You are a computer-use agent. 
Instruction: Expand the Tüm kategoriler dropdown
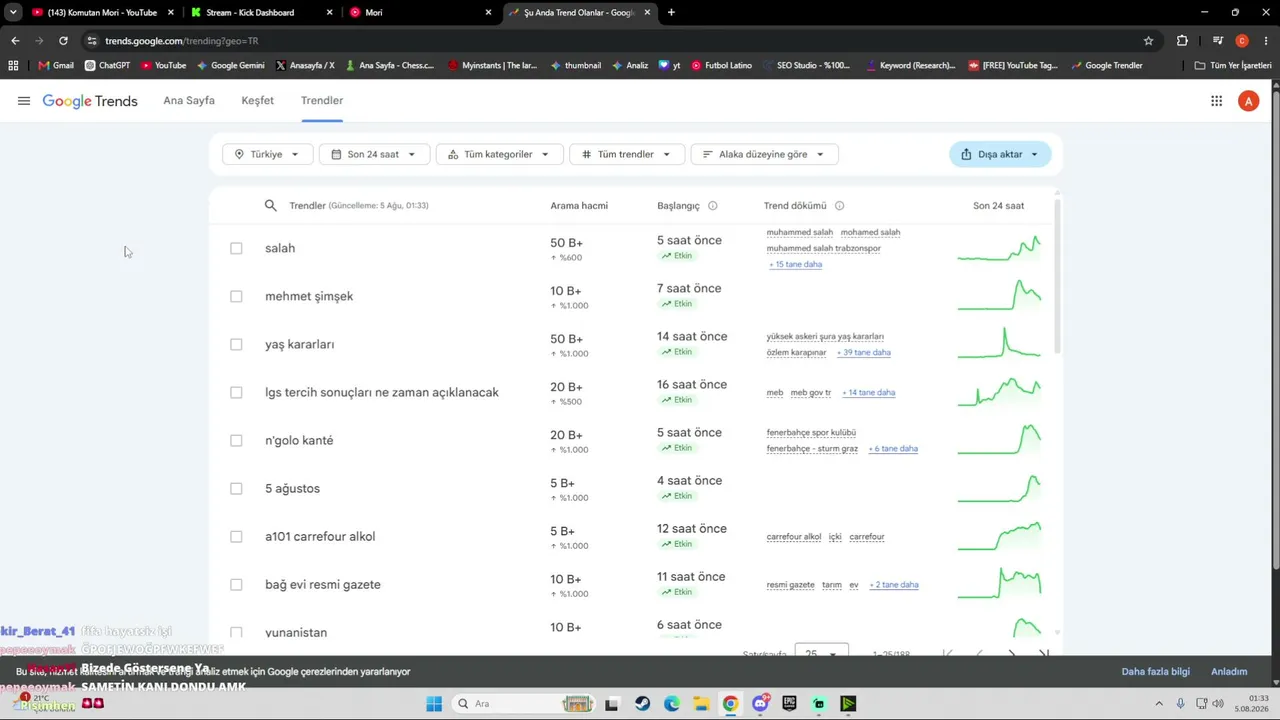[x=499, y=154]
